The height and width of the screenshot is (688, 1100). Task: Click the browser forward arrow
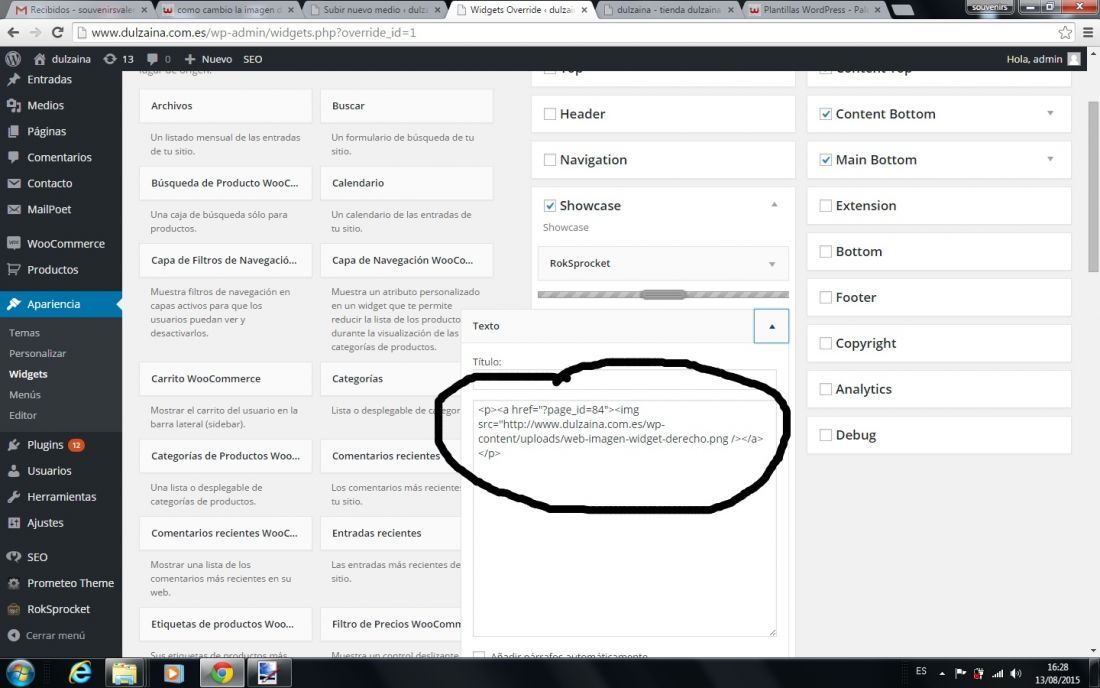point(35,32)
